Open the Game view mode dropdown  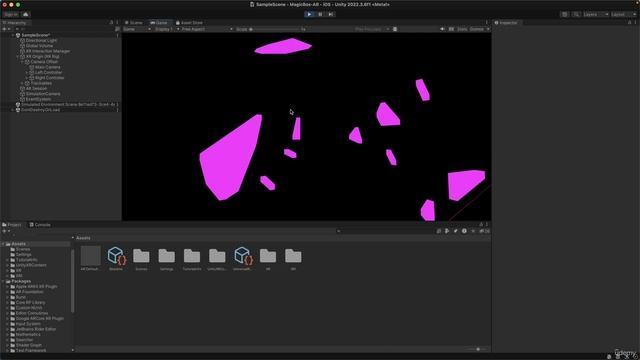pos(137,29)
